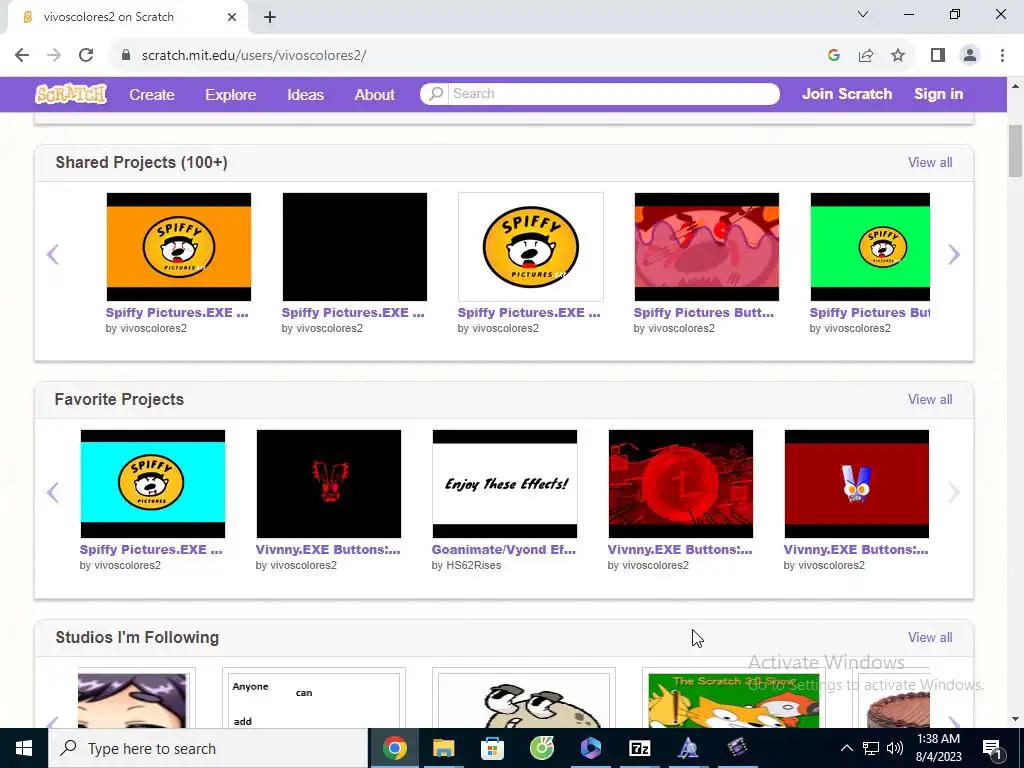
Task: Click the tab search chevron in title bar
Action: pyautogui.click(x=863, y=14)
